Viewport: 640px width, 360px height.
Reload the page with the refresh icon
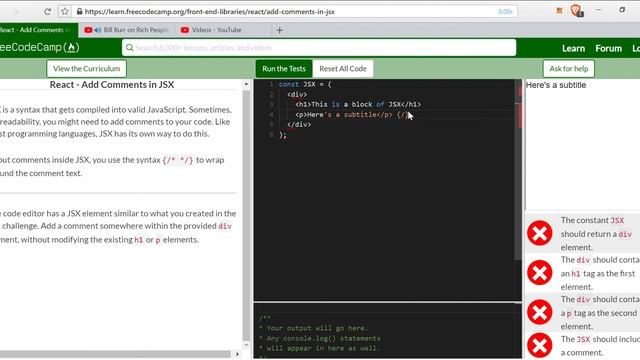(x=47, y=12)
